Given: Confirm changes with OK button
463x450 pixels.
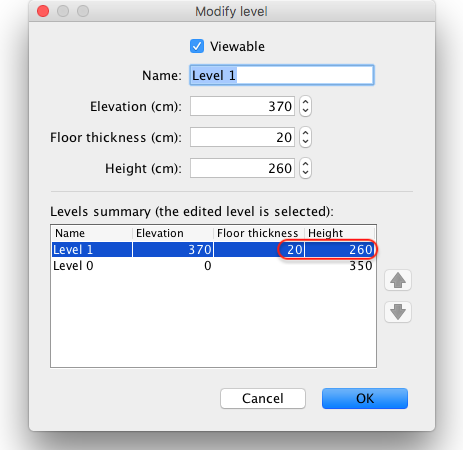Looking at the screenshot, I should 365,398.
